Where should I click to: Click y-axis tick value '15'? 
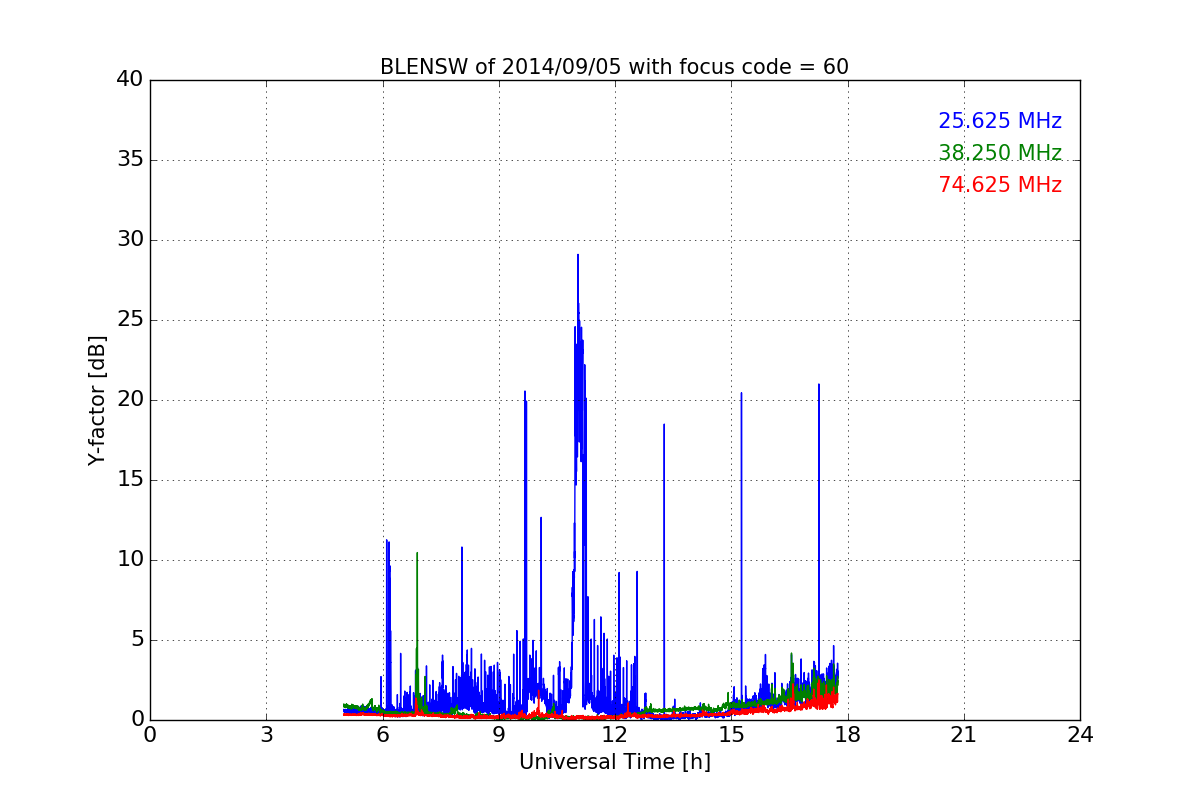tap(130, 480)
